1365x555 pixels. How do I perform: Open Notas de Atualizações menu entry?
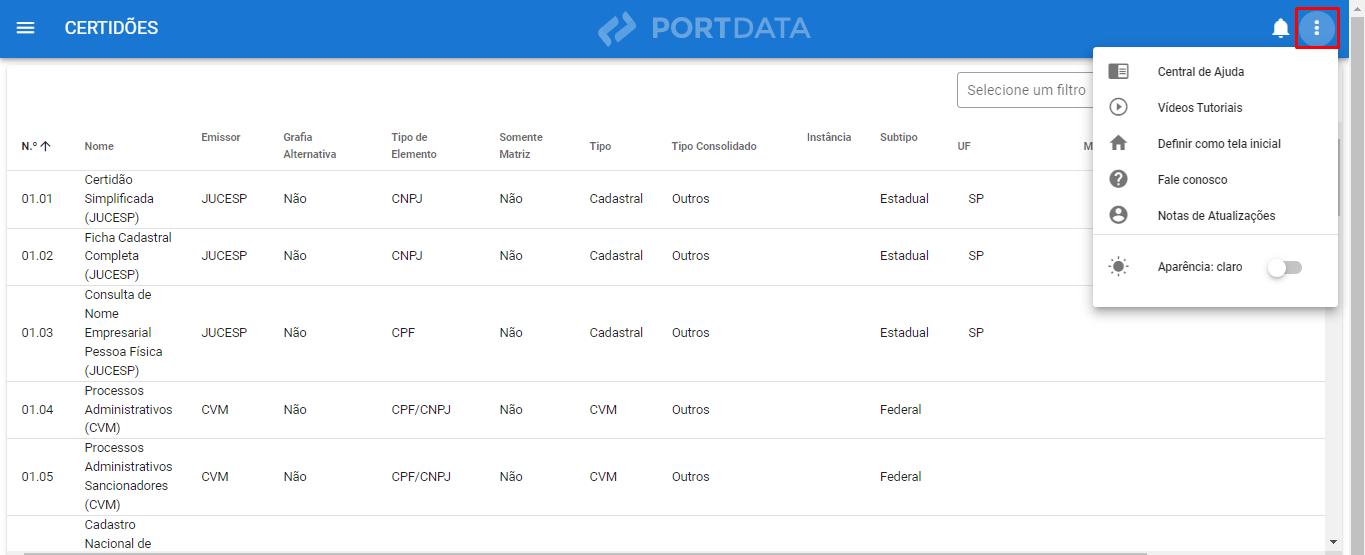1216,216
